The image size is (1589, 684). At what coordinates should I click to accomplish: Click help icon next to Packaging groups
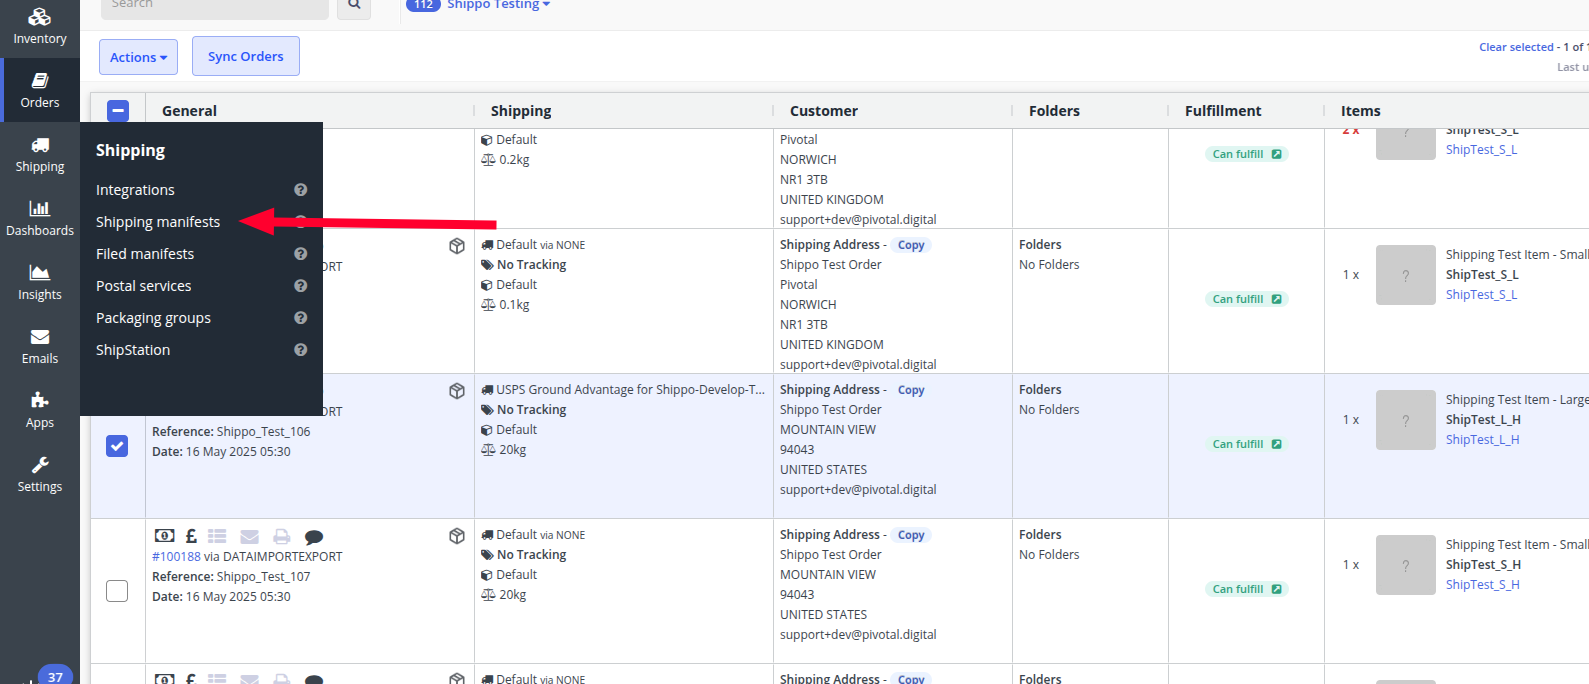[300, 318]
